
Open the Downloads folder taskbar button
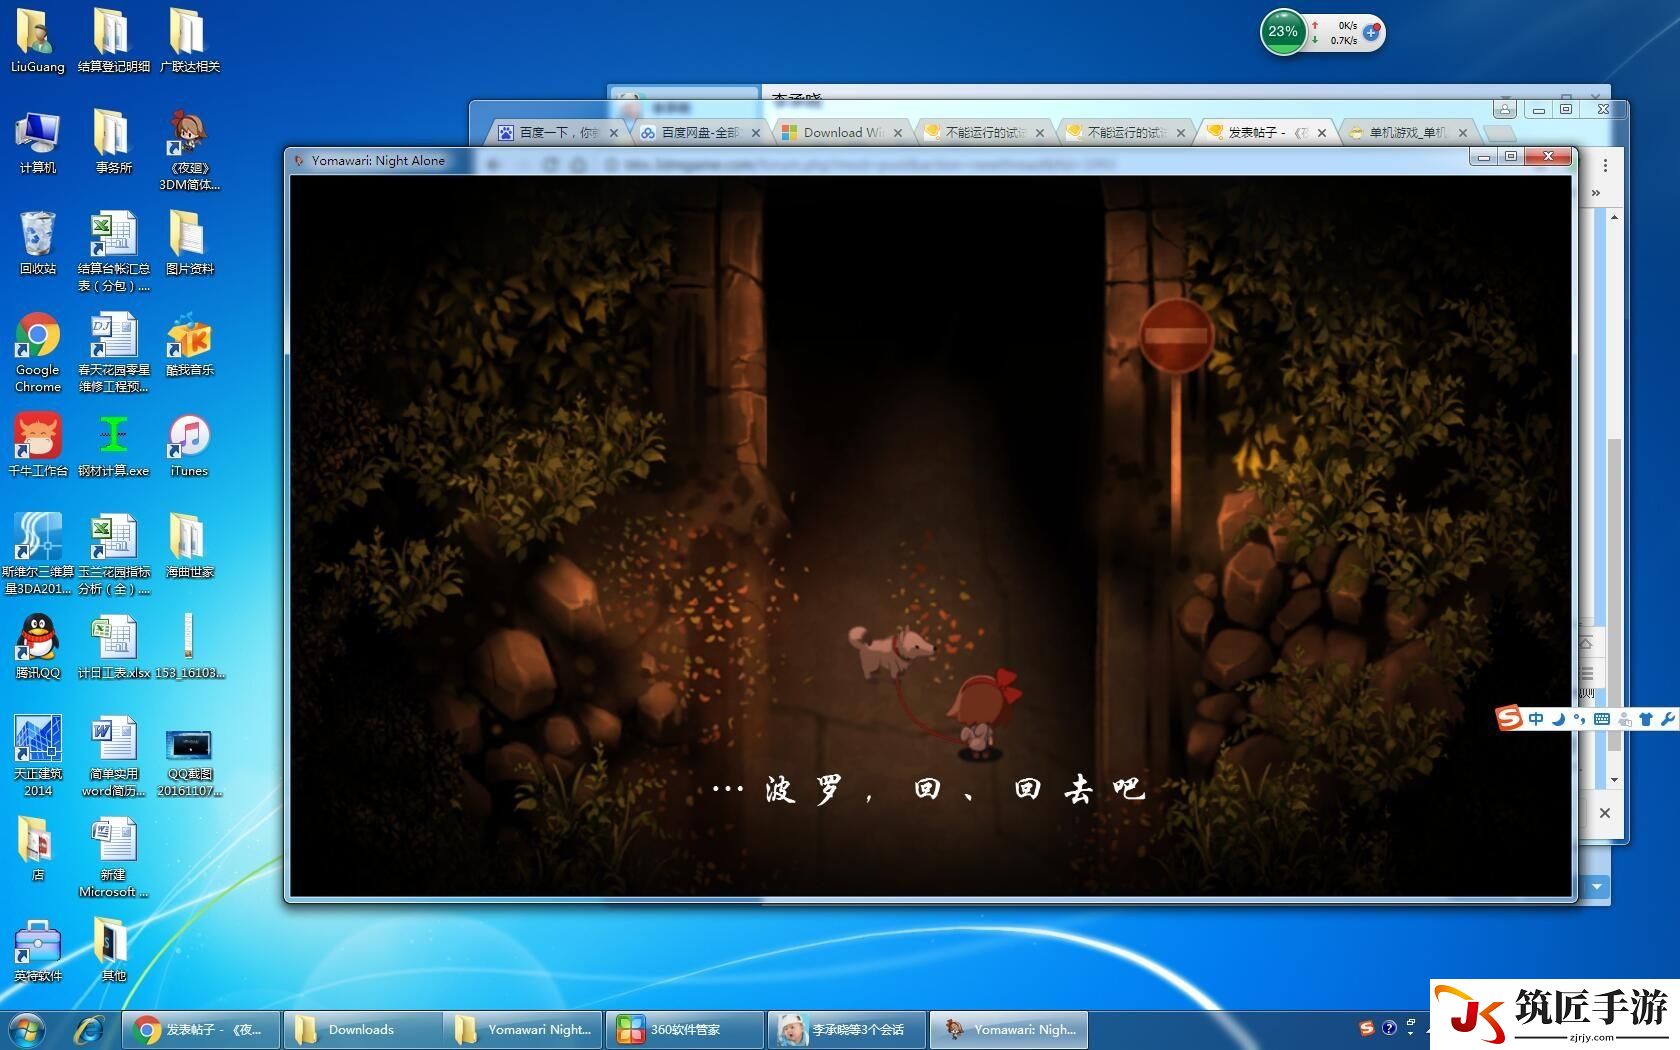pyautogui.click(x=362, y=1029)
